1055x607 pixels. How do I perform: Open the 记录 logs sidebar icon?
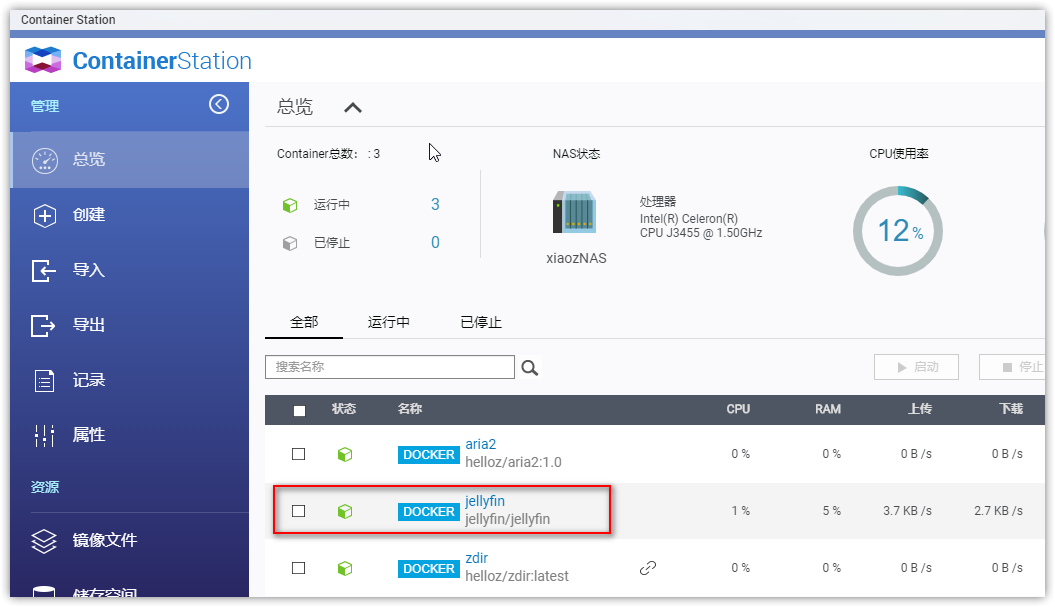coord(44,380)
